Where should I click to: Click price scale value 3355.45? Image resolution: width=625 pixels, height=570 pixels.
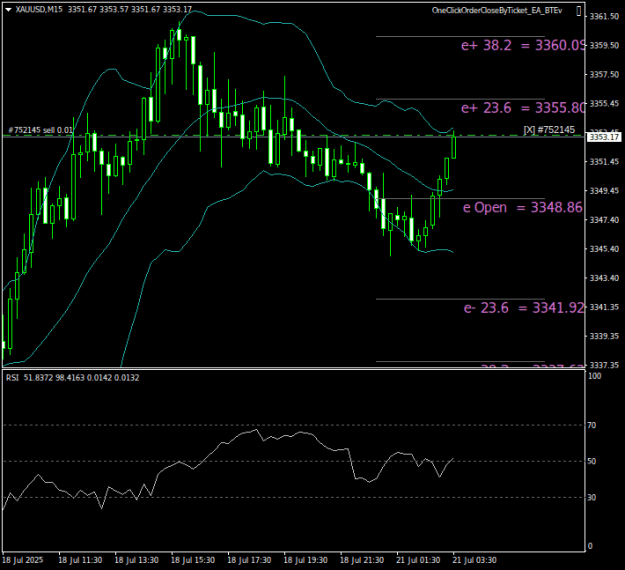tap(604, 104)
